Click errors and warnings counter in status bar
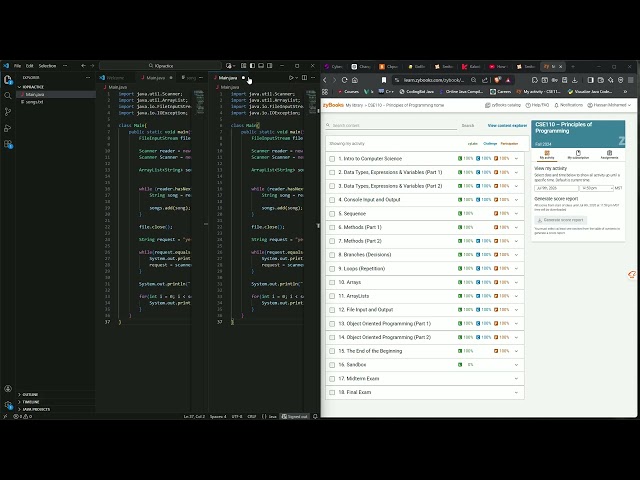The width and height of the screenshot is (640, 480). [x=23, y=416]
